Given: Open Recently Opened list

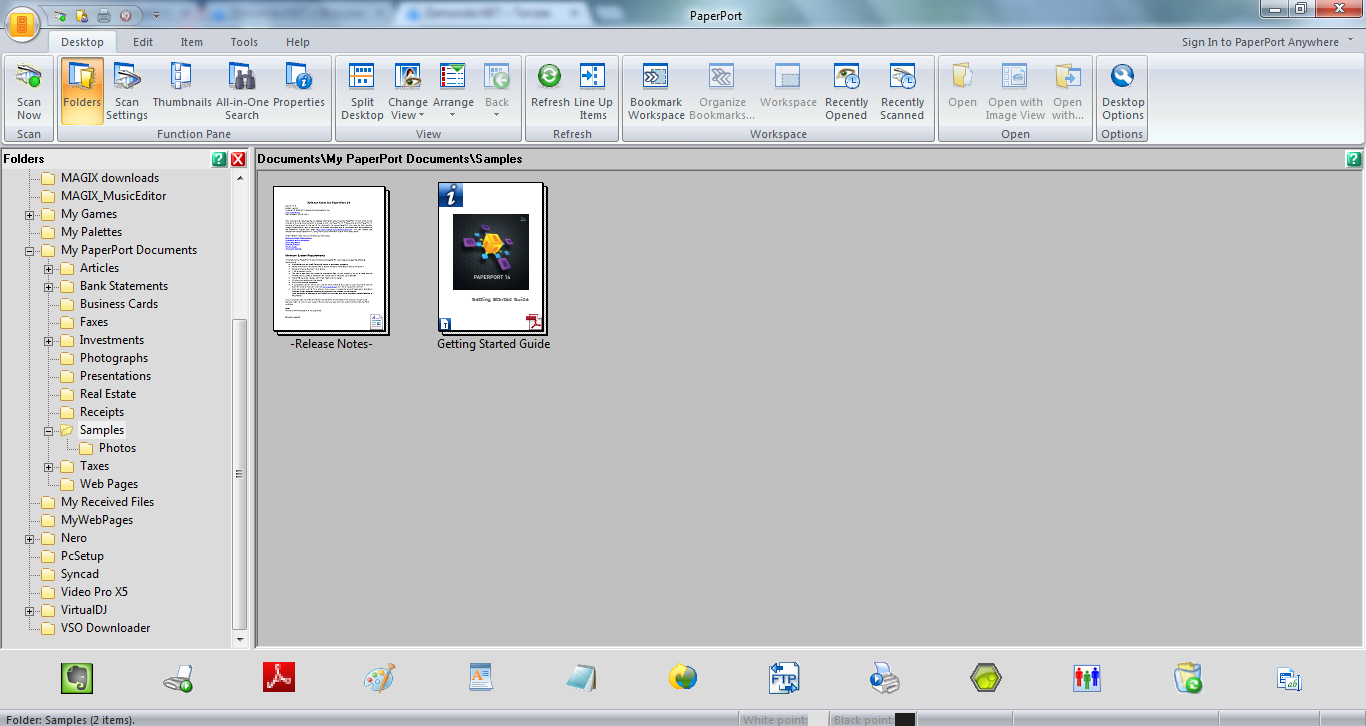Looking at the screenshot, I should click(846, 90).
